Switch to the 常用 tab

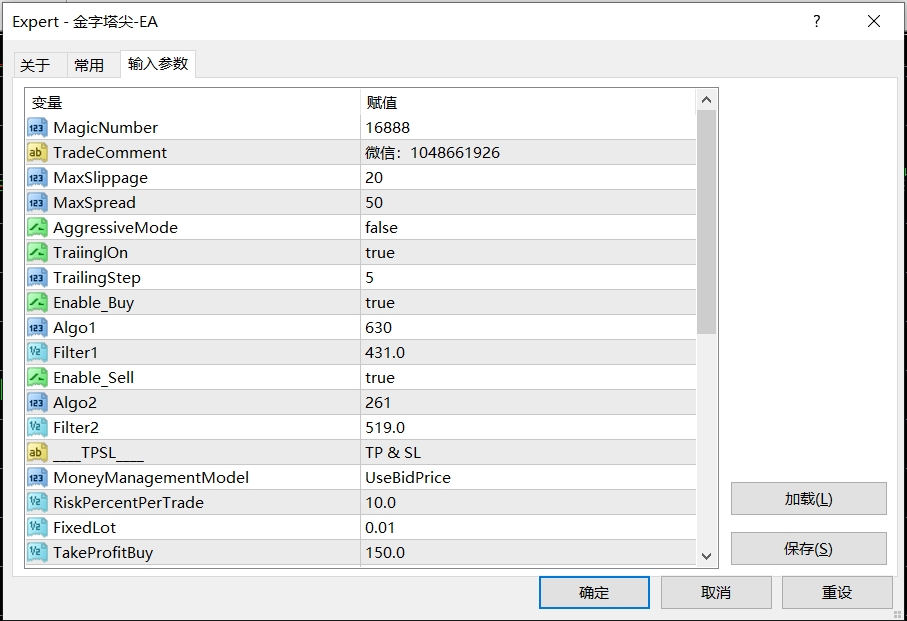tap(89, 65)
